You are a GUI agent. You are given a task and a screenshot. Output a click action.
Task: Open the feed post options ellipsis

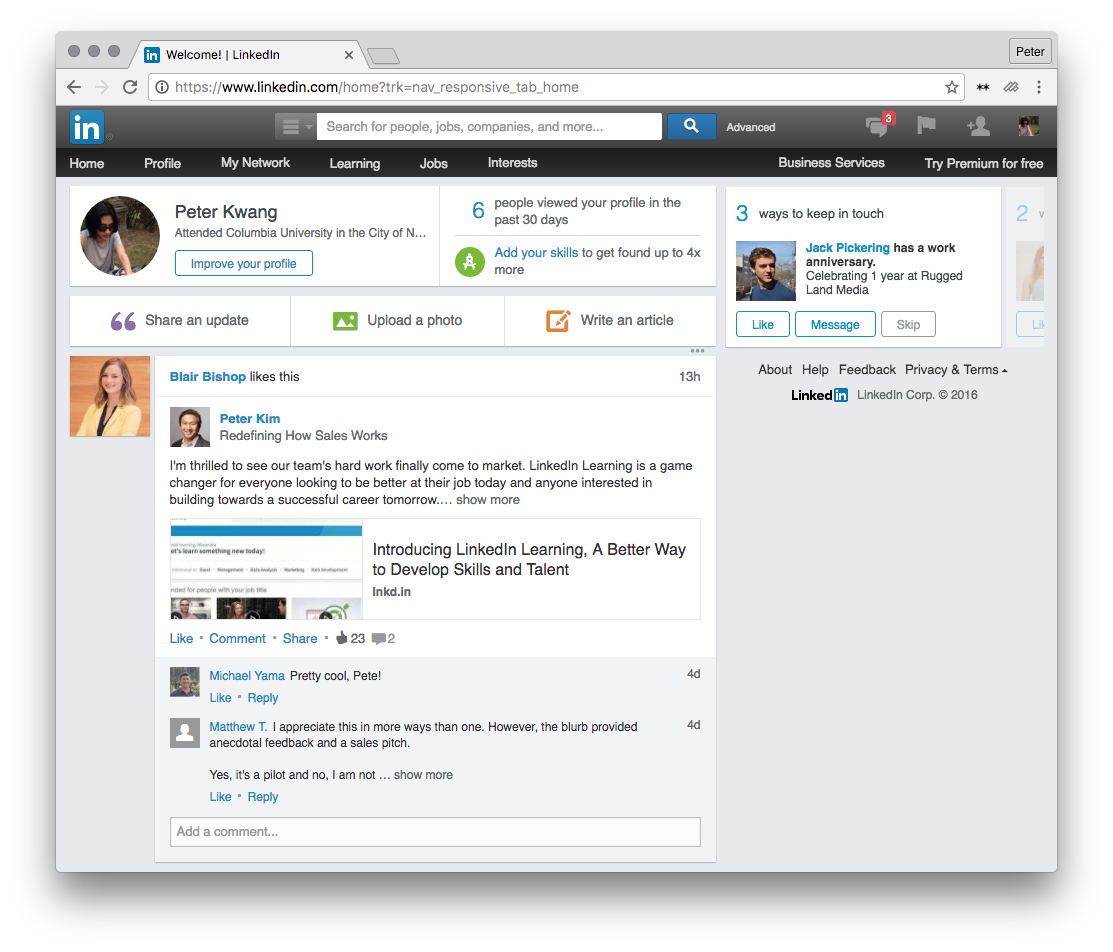point(697,351)
